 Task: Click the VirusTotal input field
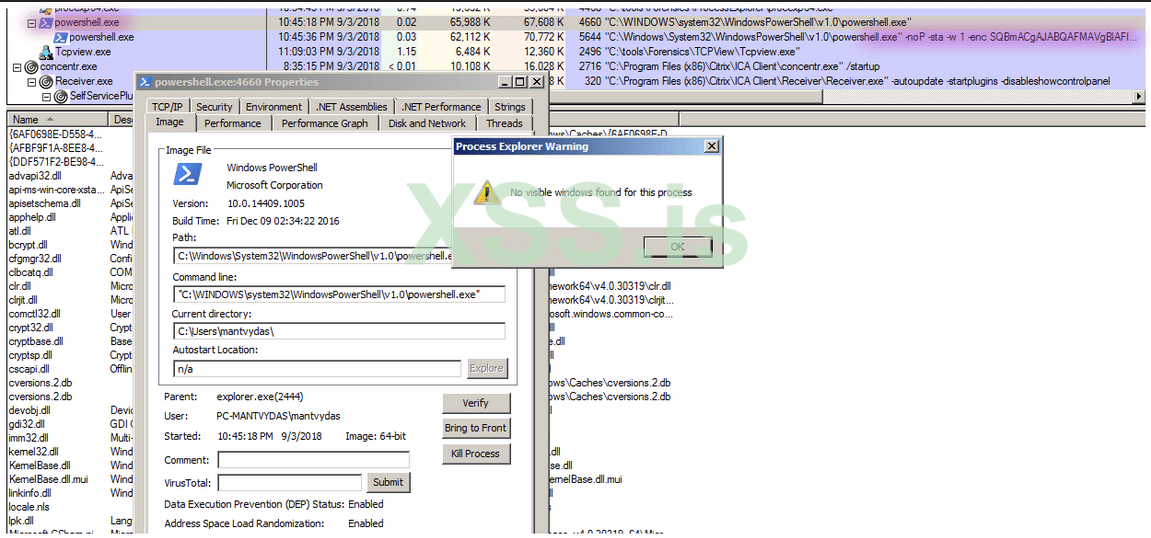coord(290,482)
